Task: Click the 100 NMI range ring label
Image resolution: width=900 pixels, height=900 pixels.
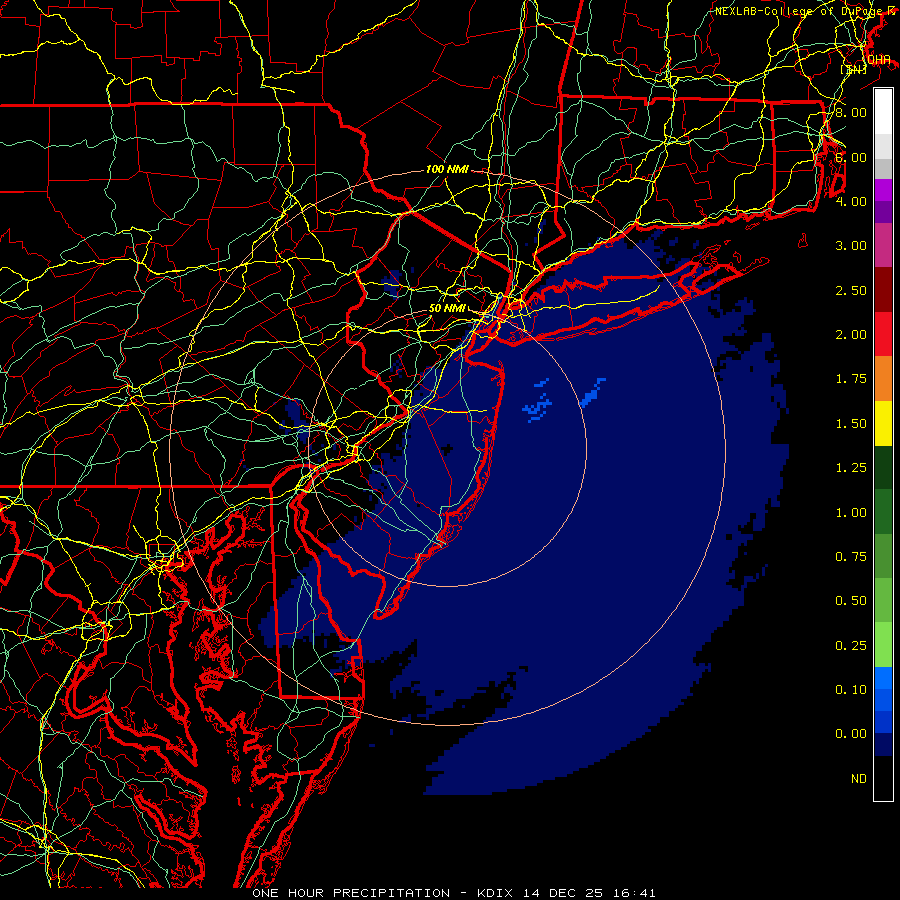Action: (x=447, y=169)
